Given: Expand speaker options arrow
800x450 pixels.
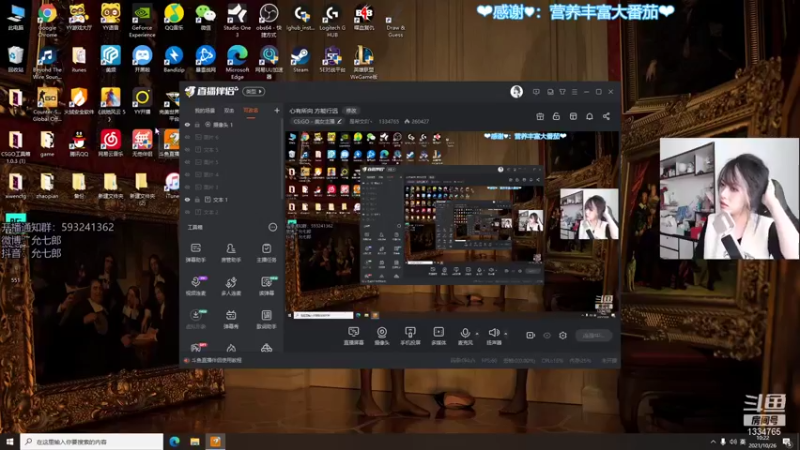Looking at the screenshot, I should (506, 334).
